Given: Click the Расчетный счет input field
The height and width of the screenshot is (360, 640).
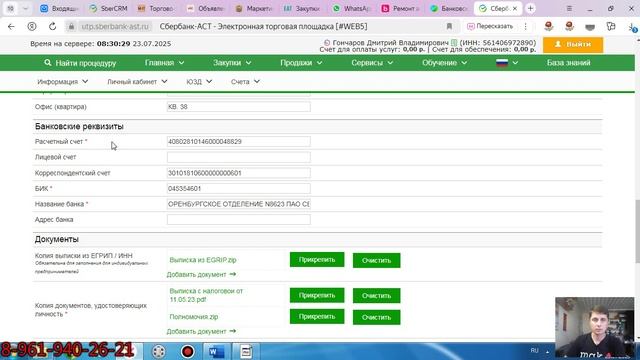Looking at the screenshot, I should click(x=239, y=142).
